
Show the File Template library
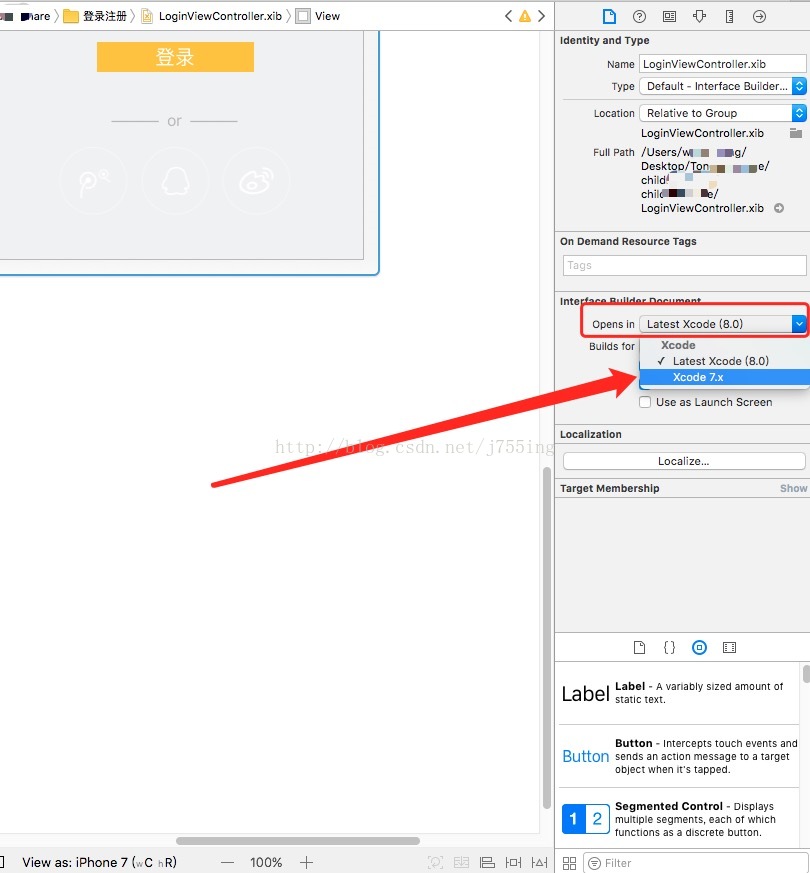(639, 647)
